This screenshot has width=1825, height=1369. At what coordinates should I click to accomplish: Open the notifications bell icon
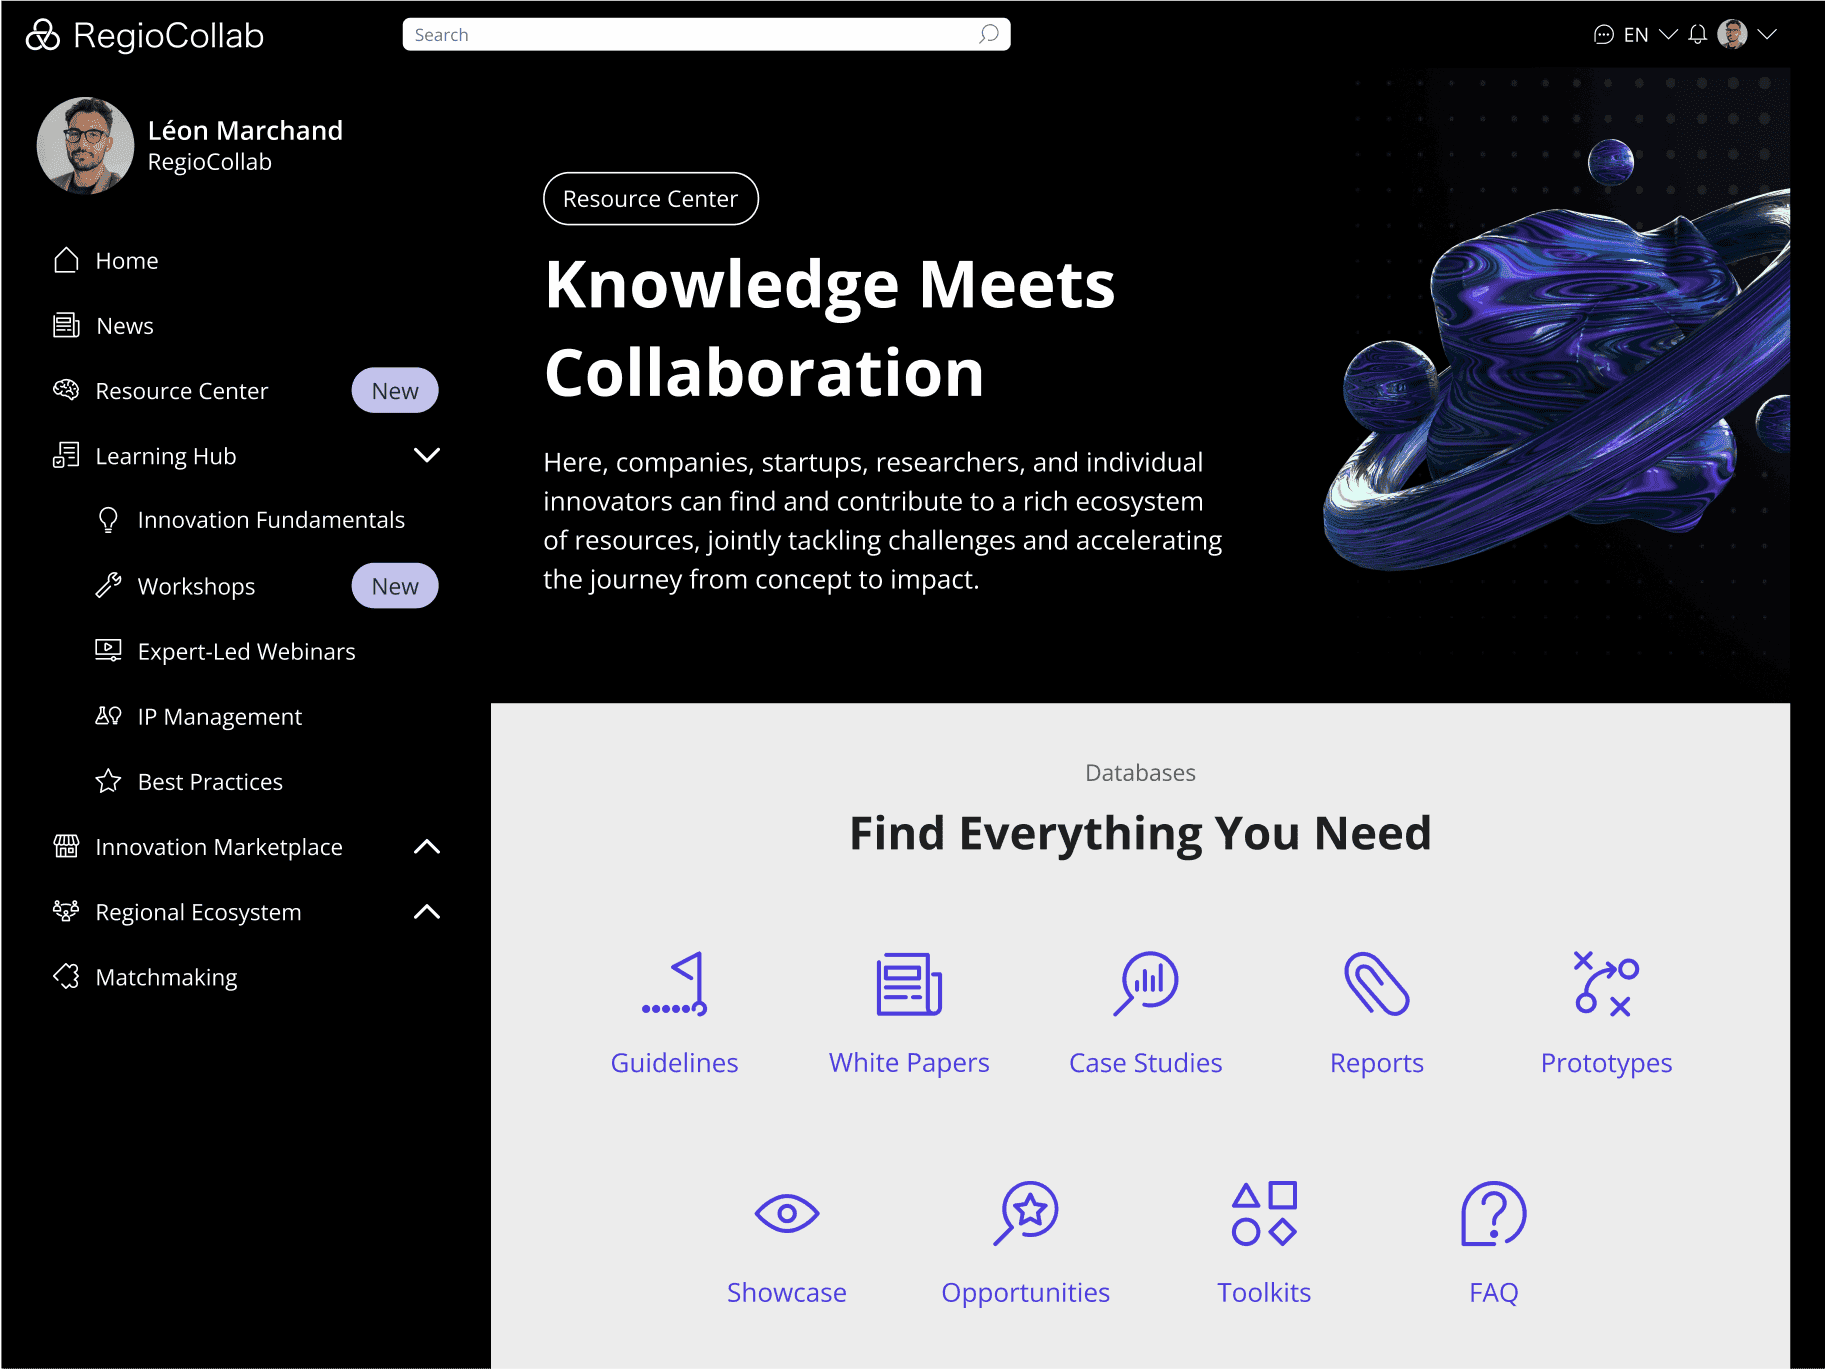click(x=1697, y=34)
